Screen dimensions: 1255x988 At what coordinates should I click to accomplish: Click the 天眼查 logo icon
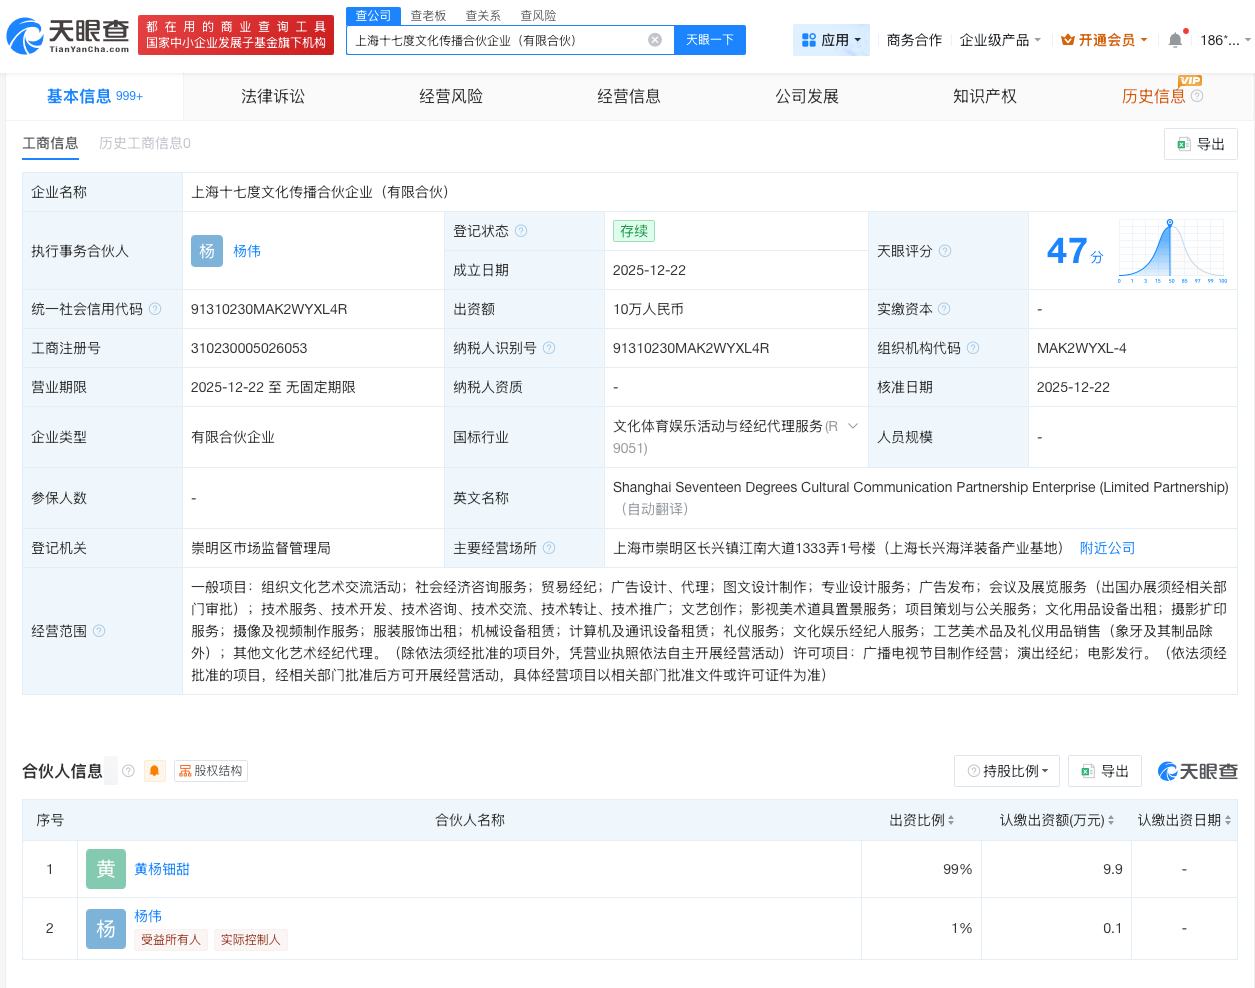[24, 35]
